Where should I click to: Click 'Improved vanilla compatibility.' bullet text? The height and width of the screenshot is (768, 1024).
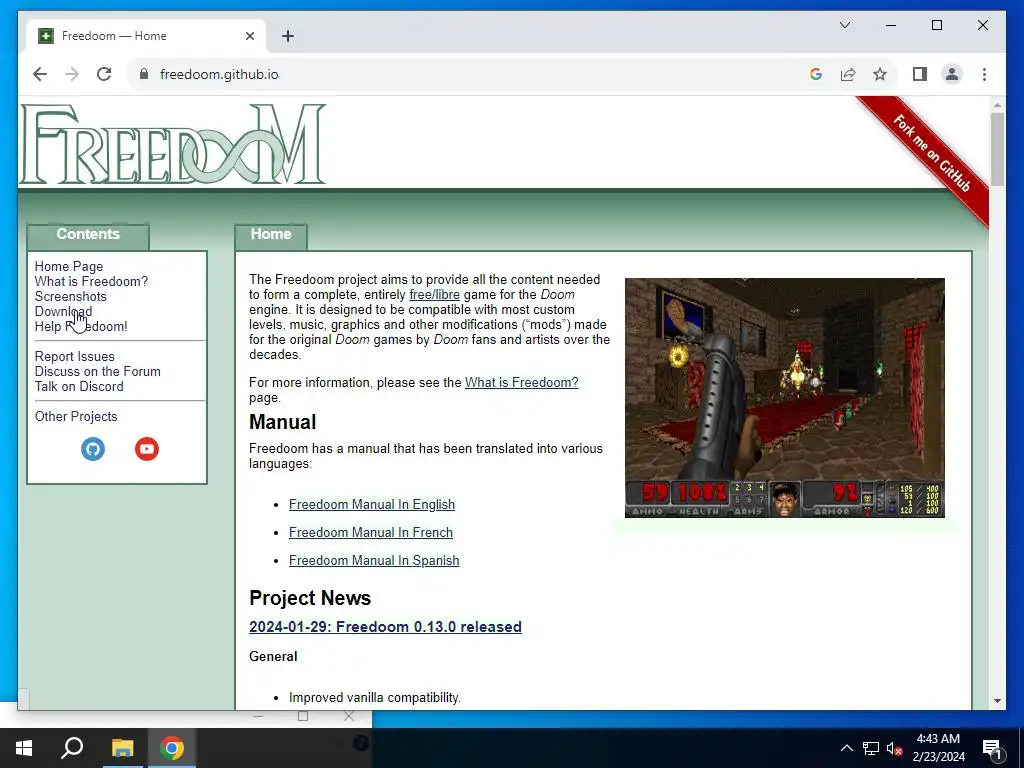pos(375,697)
